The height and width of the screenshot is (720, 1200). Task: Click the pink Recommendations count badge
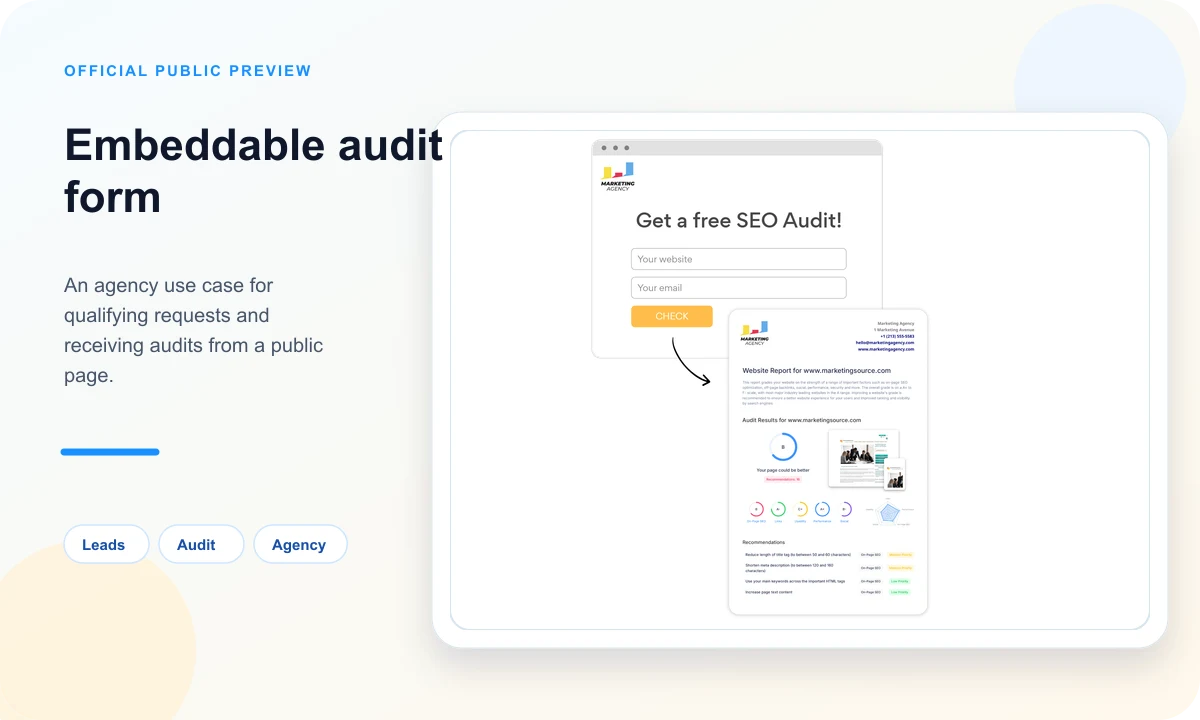[783, 479]
